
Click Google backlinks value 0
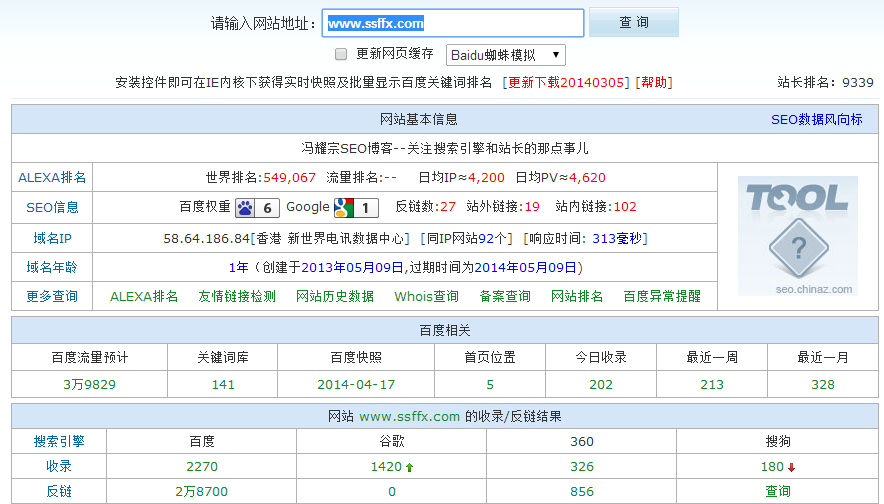pyautogui.click(x=392, y=491)
